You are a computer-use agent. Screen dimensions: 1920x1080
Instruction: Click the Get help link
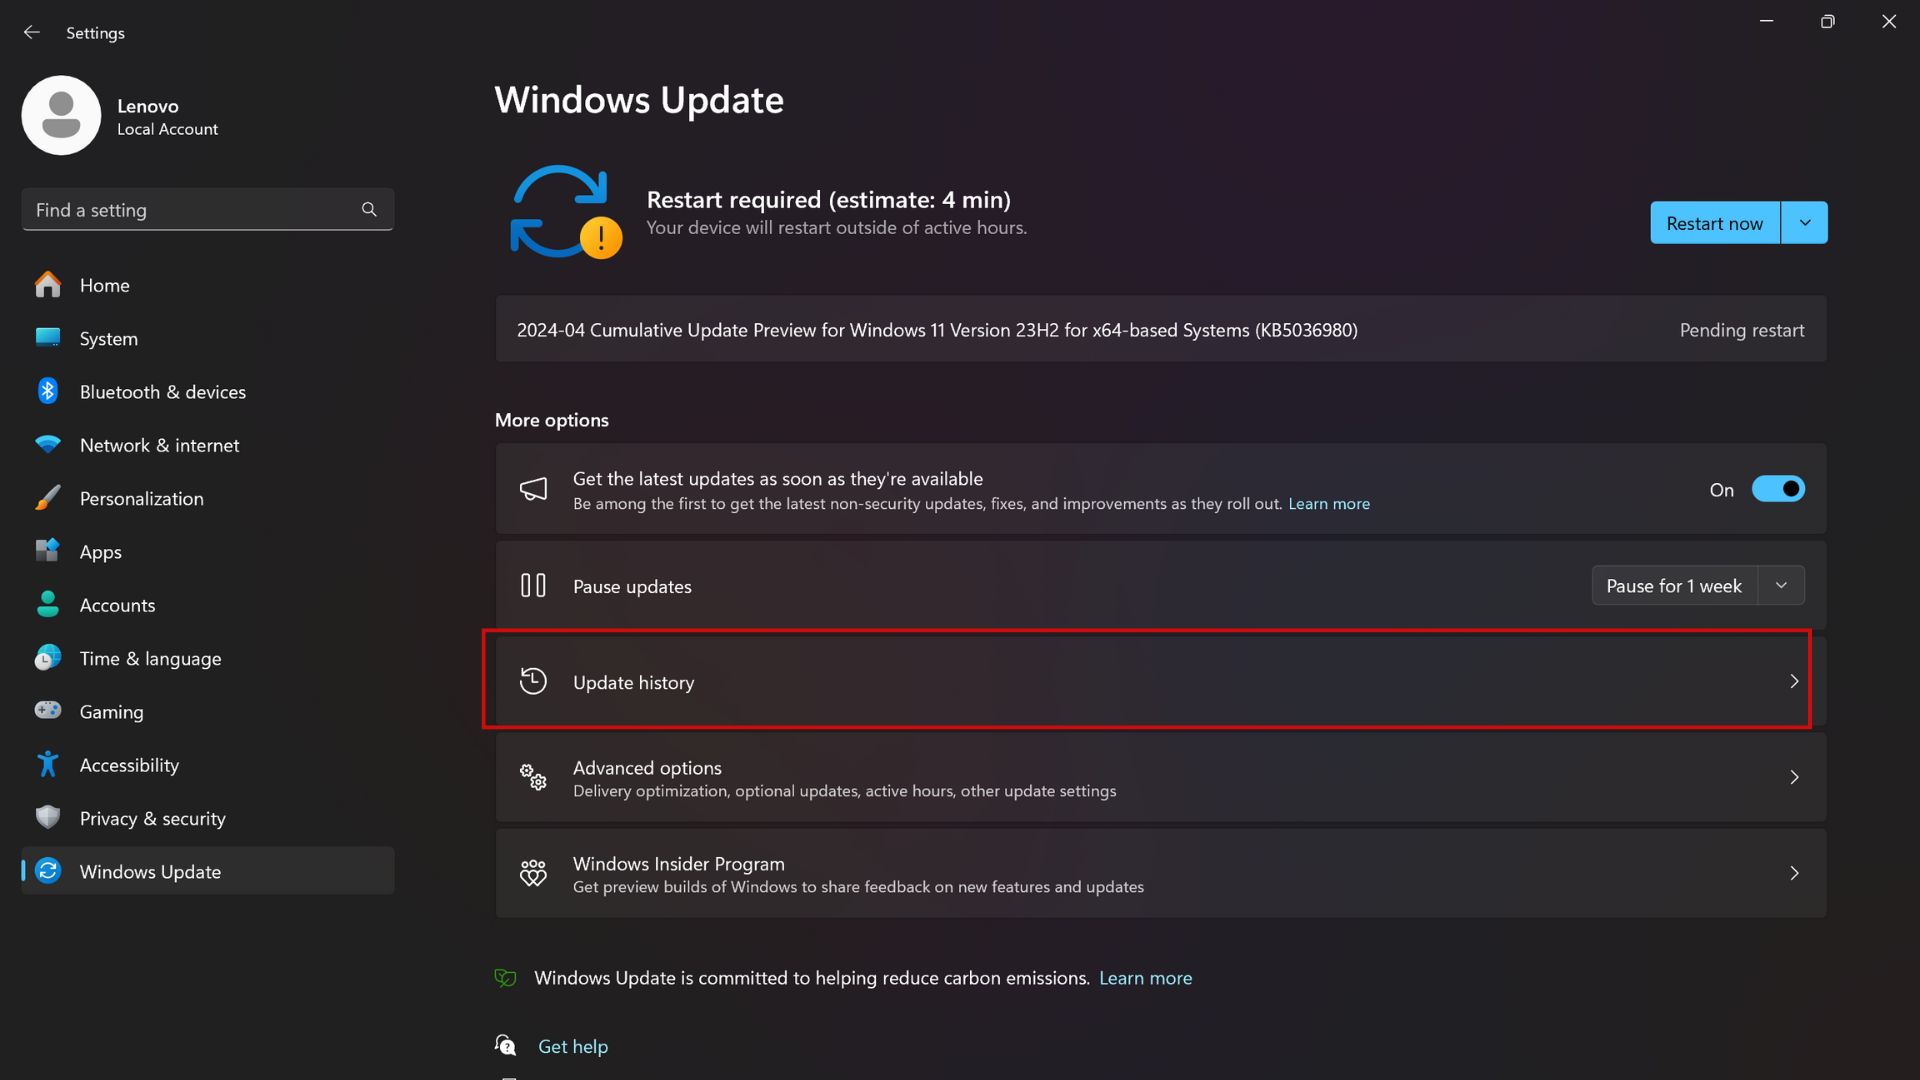[573, 1046]
